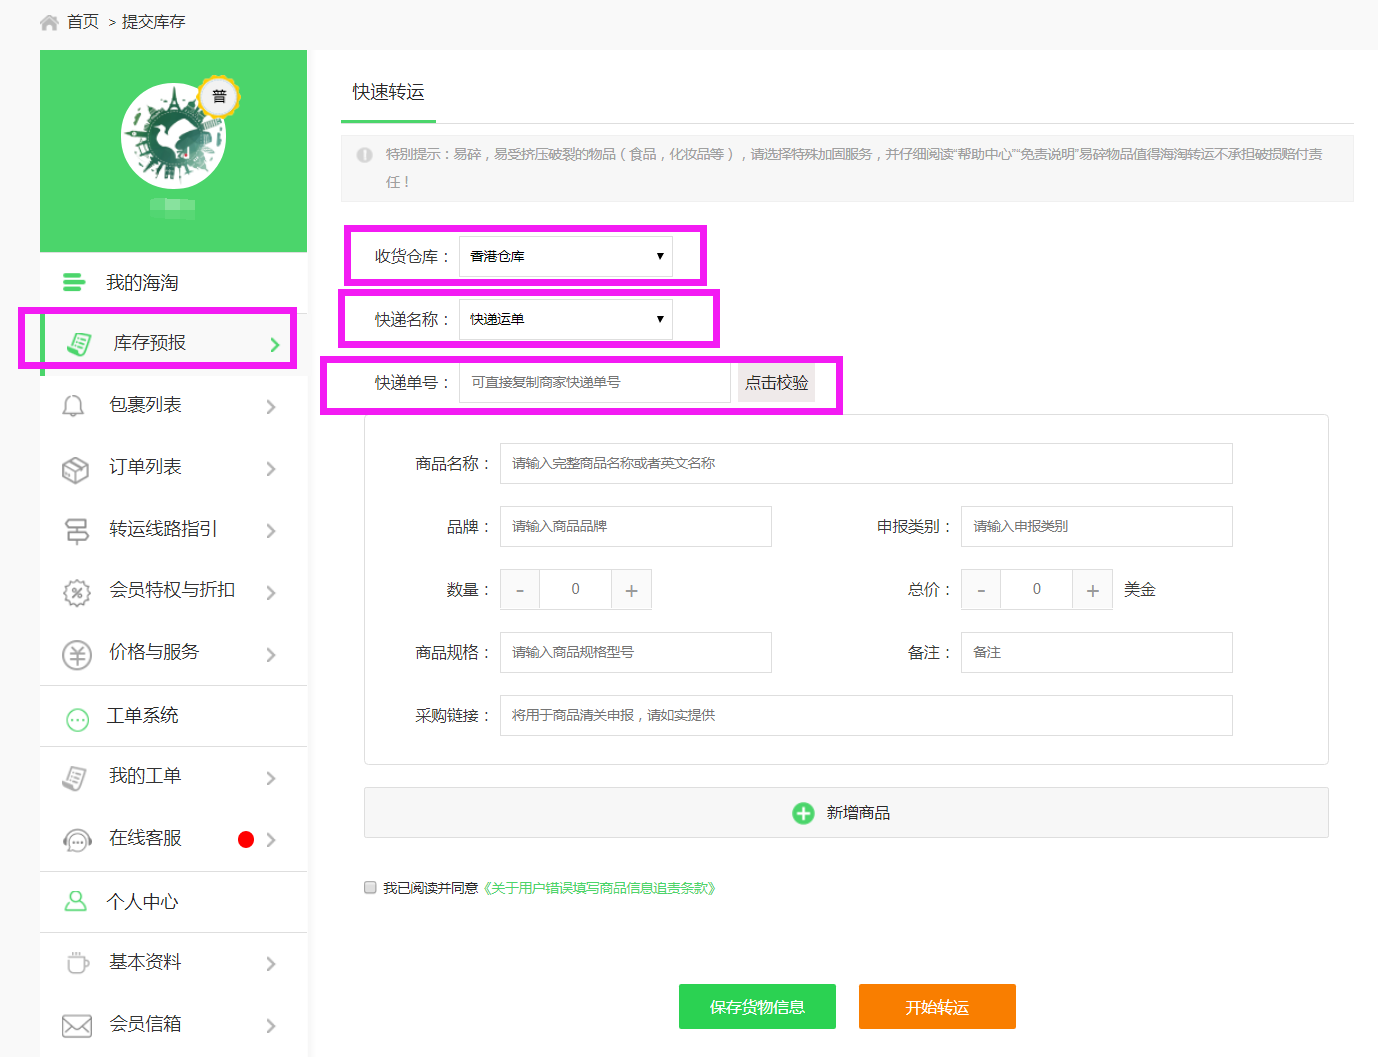Increase 数量 with the plus stepper

(631, 589)
